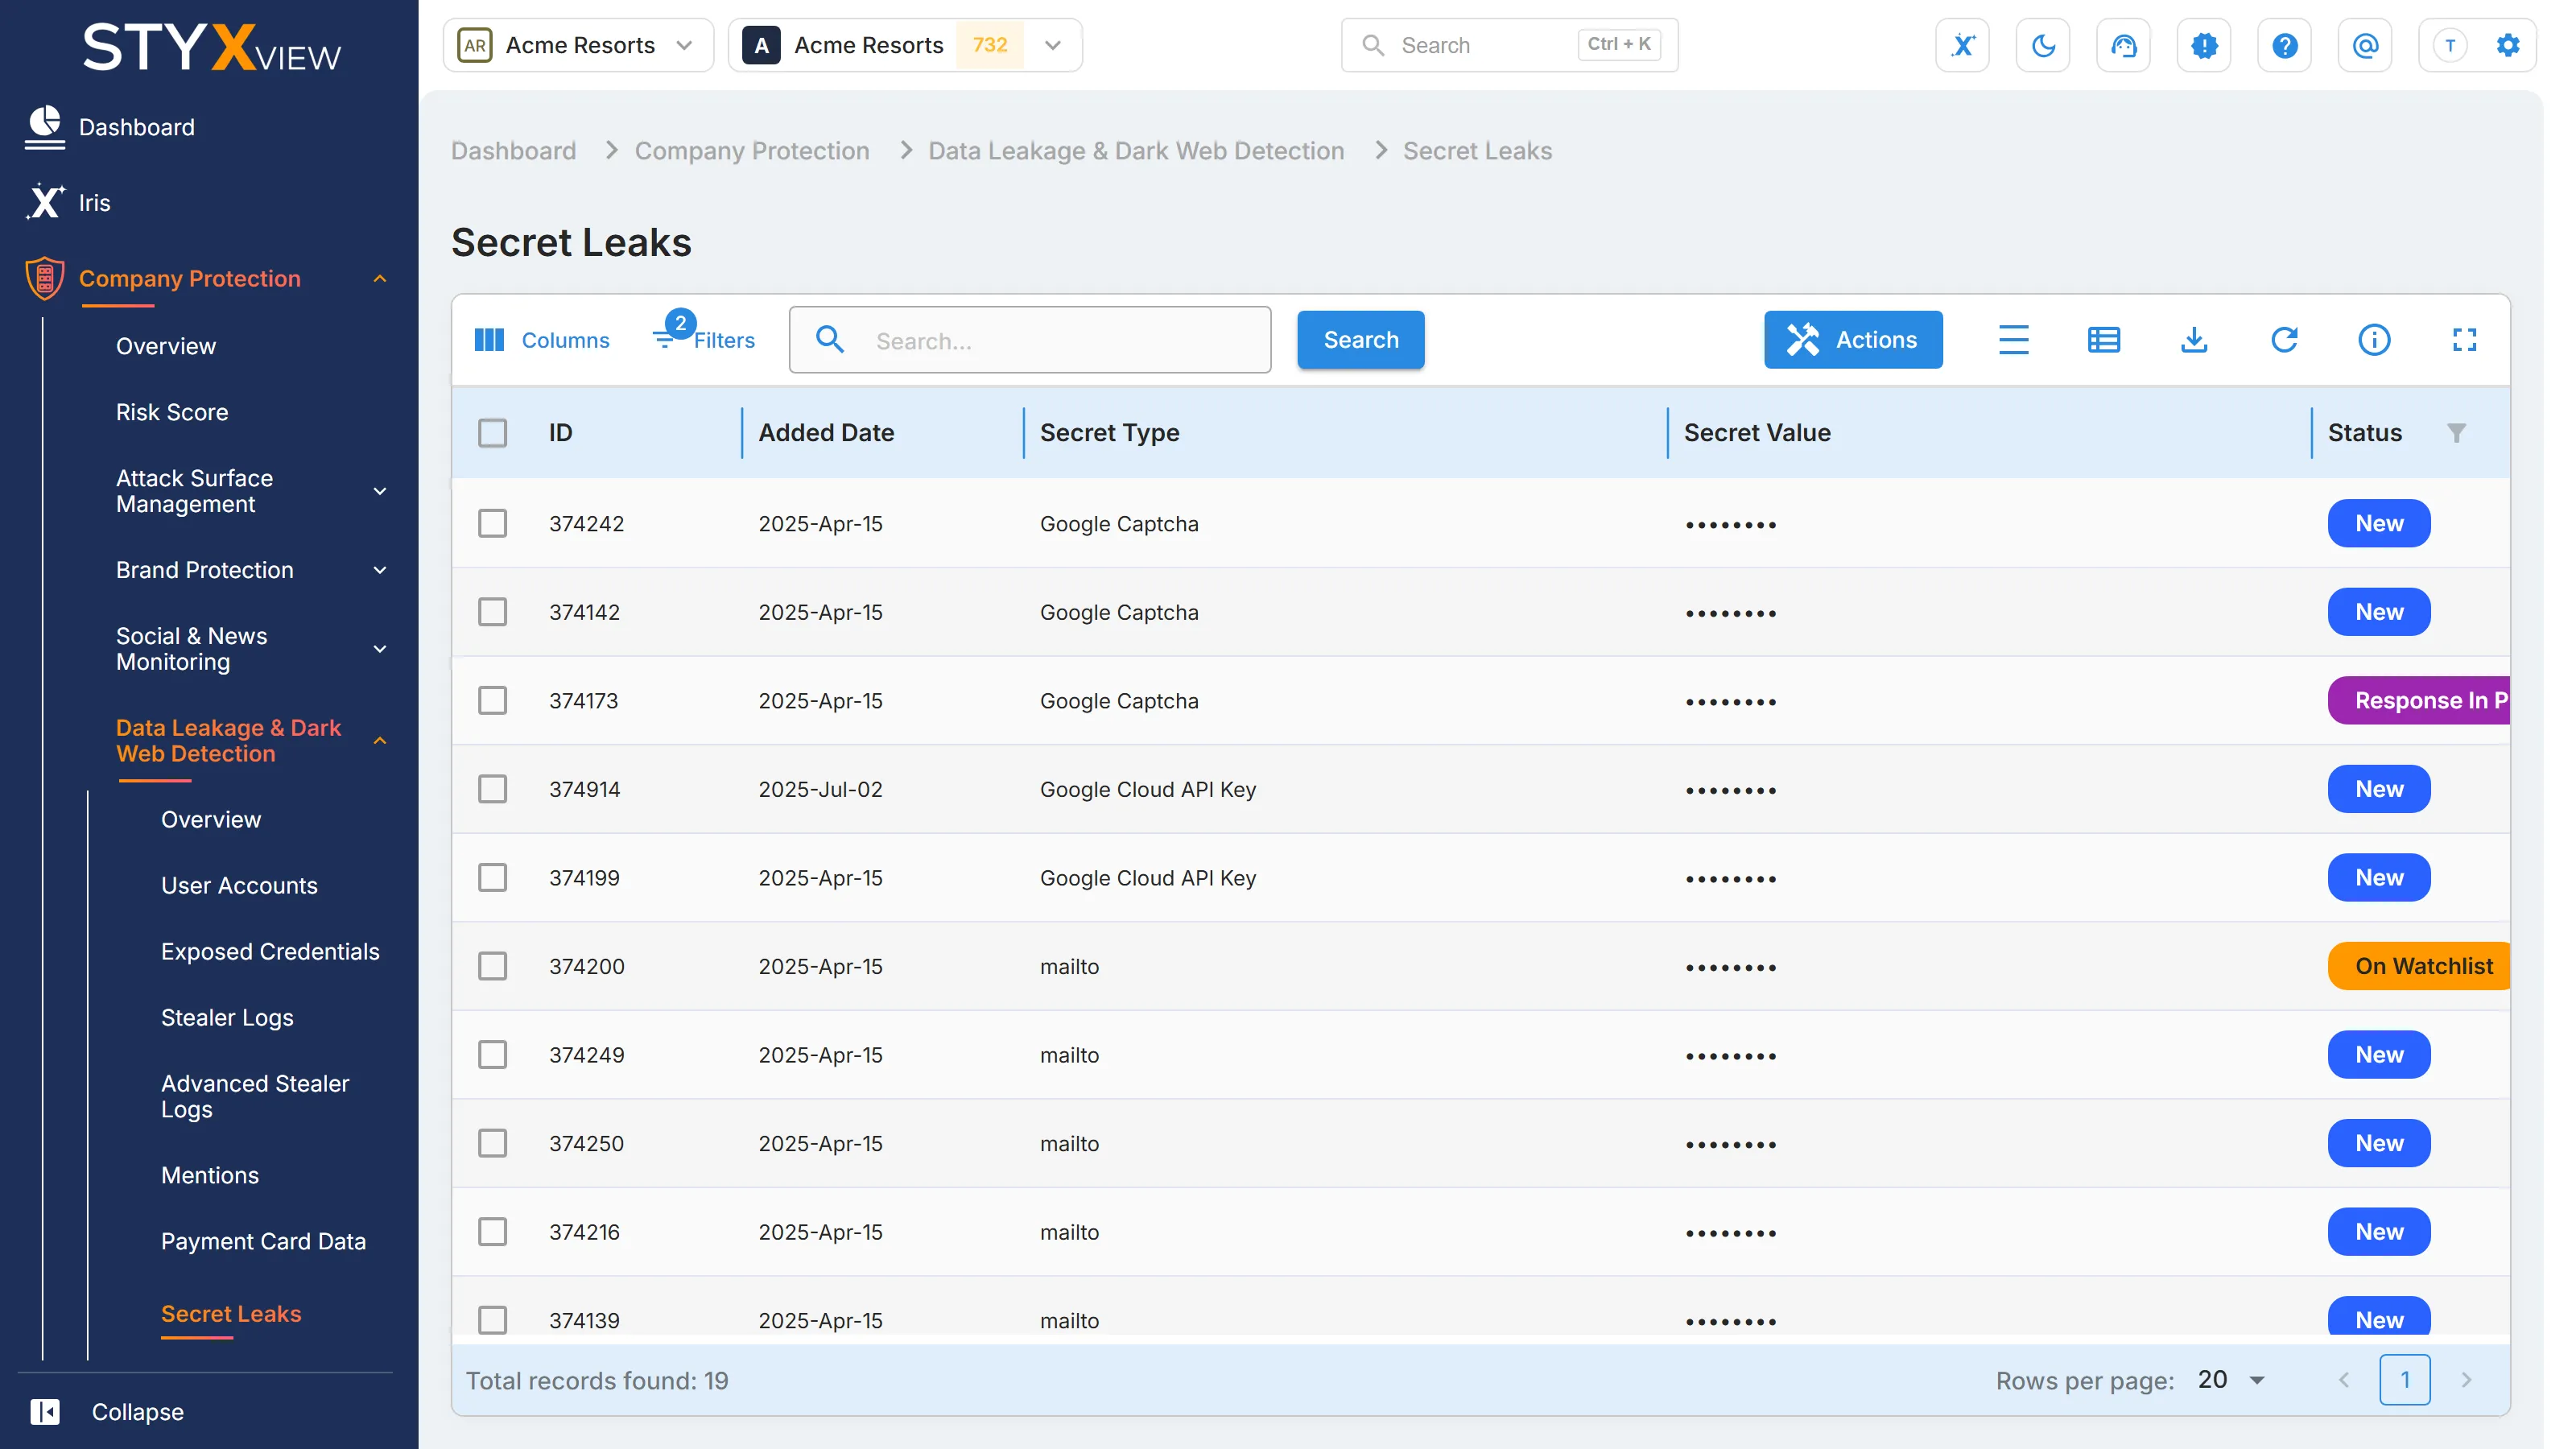This screenshot has height=1449, width=2576.
Task: Open the Acme Resorts 732 company dropdown
Action: pos(905,45)
